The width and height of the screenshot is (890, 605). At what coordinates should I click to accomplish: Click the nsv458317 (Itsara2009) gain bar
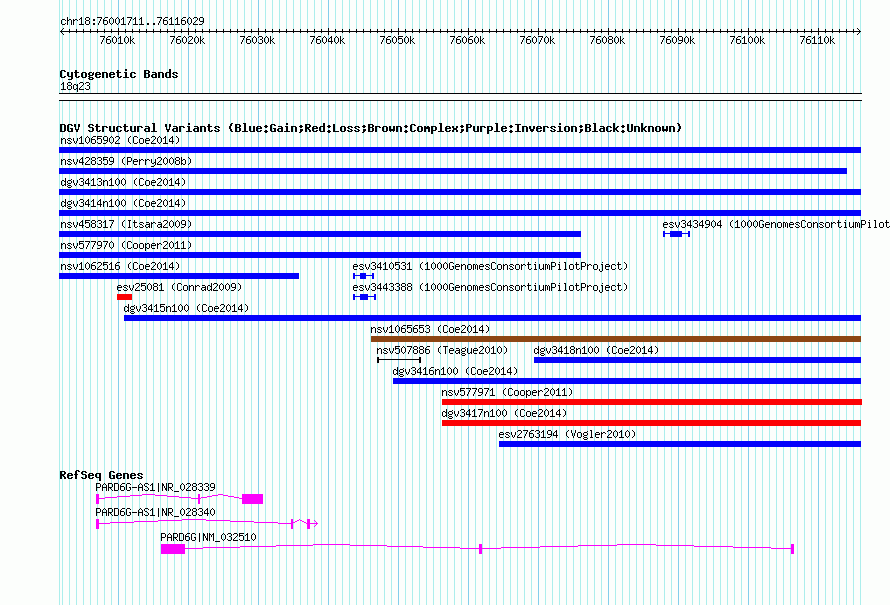point(320,234)
